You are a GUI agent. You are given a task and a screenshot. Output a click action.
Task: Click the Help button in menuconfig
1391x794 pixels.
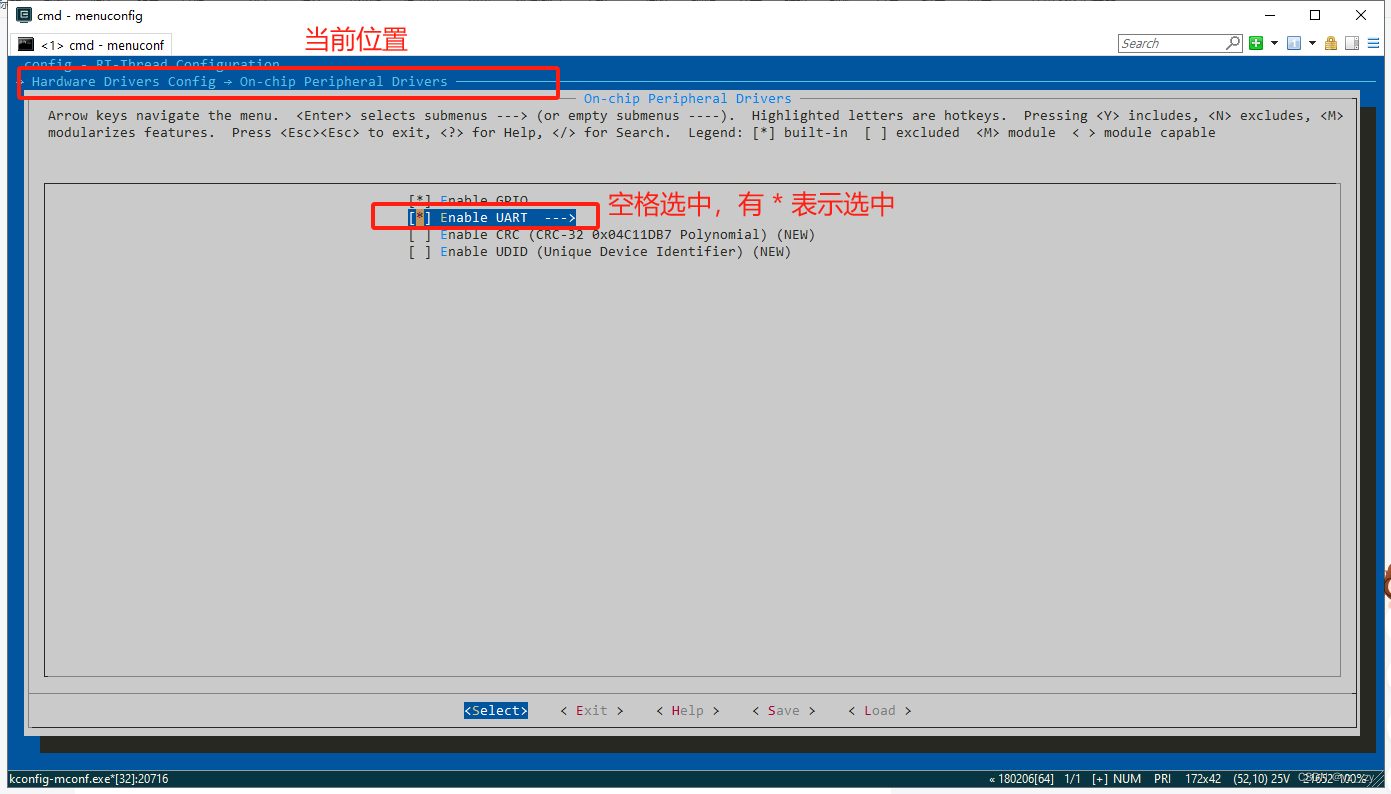(x=687, y=710)
